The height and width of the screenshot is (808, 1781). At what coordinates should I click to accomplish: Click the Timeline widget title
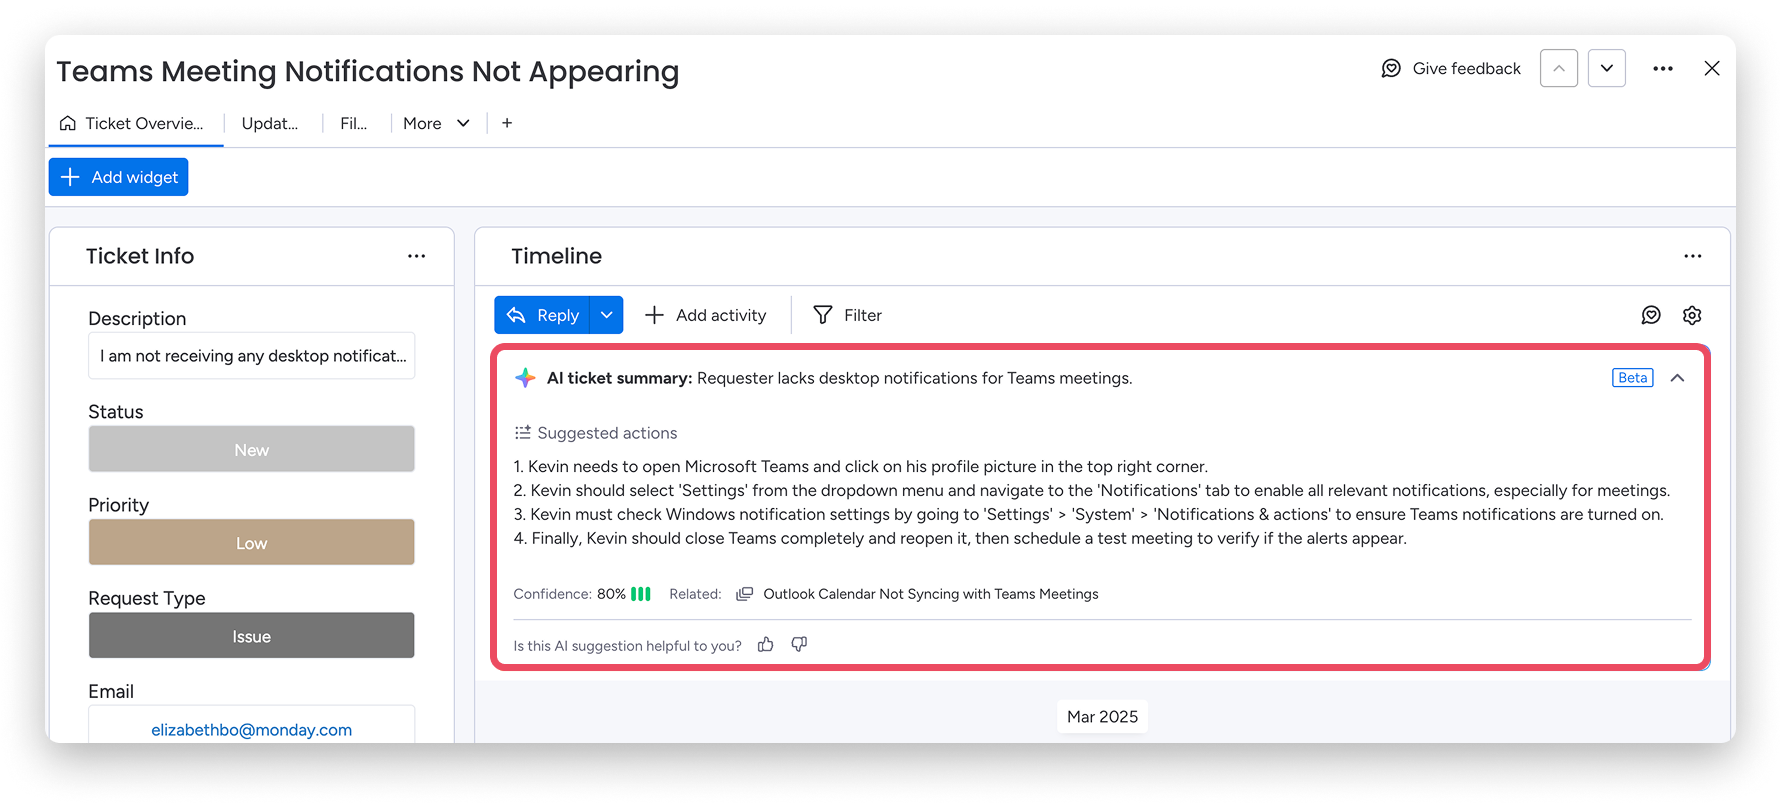557,256
